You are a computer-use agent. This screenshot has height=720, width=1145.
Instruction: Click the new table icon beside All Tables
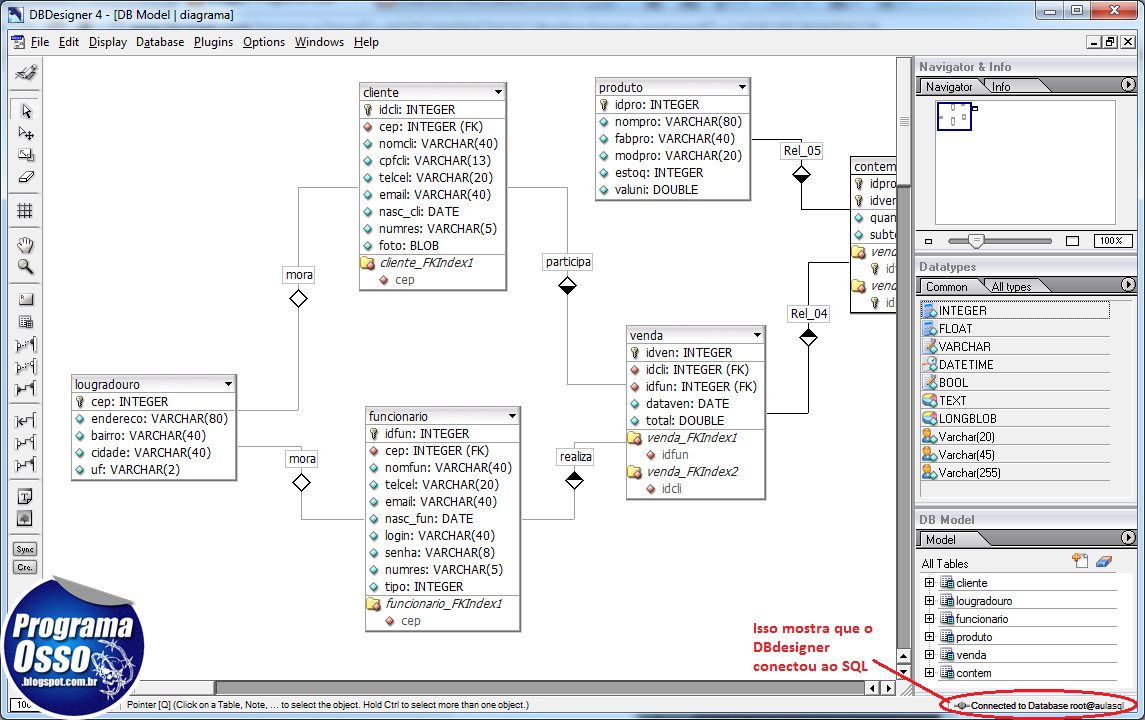pos(1080,561)
